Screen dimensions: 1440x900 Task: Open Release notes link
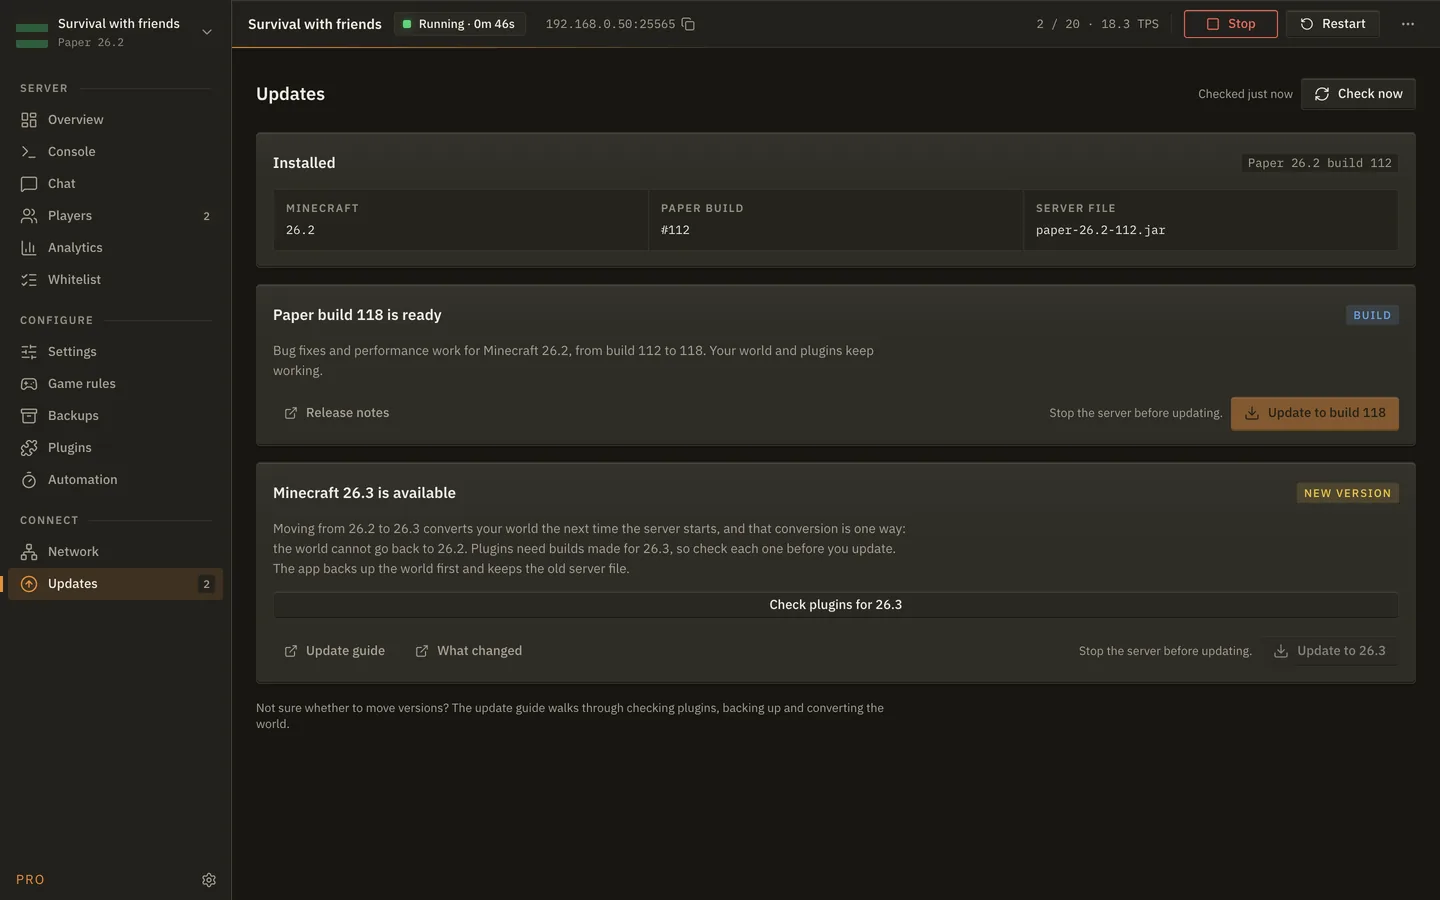(337, 413)
